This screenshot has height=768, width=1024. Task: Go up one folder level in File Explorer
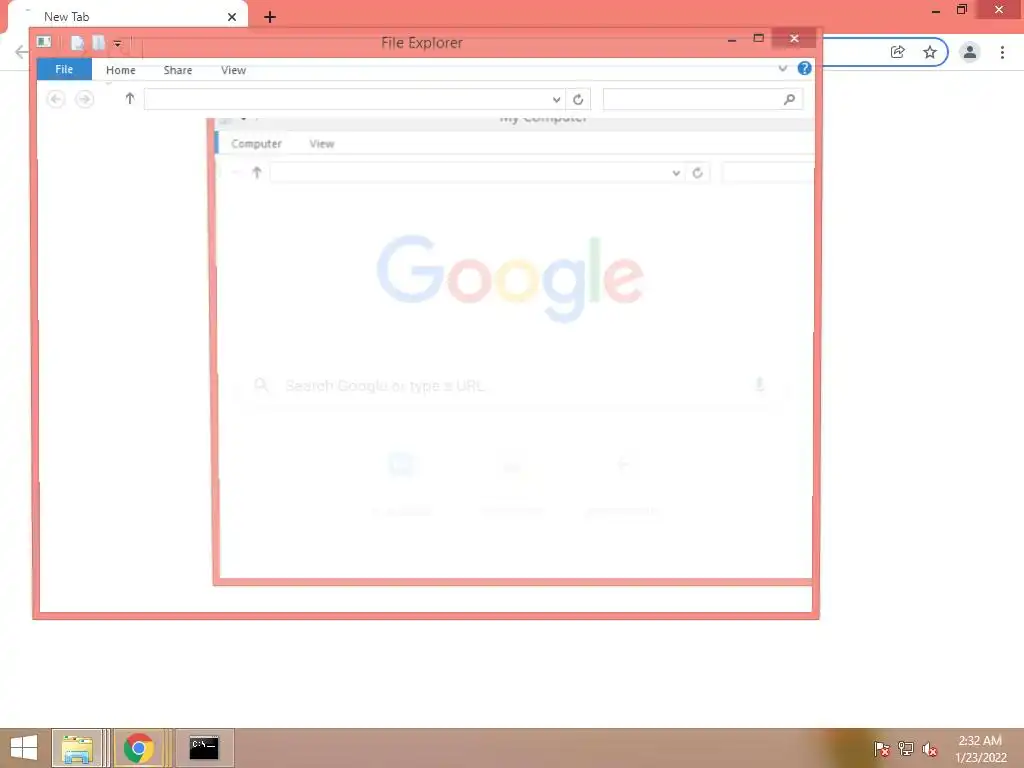tap(129, 99)
